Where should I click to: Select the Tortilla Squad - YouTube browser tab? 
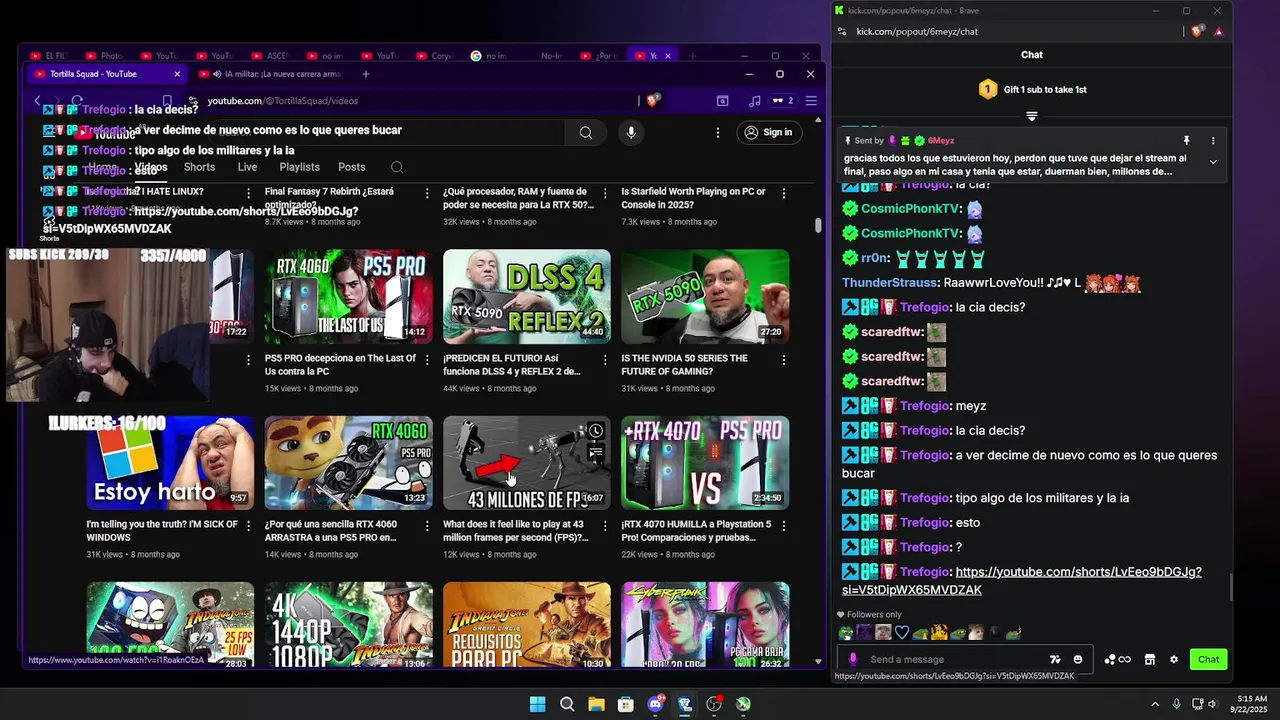pos(105,74)
